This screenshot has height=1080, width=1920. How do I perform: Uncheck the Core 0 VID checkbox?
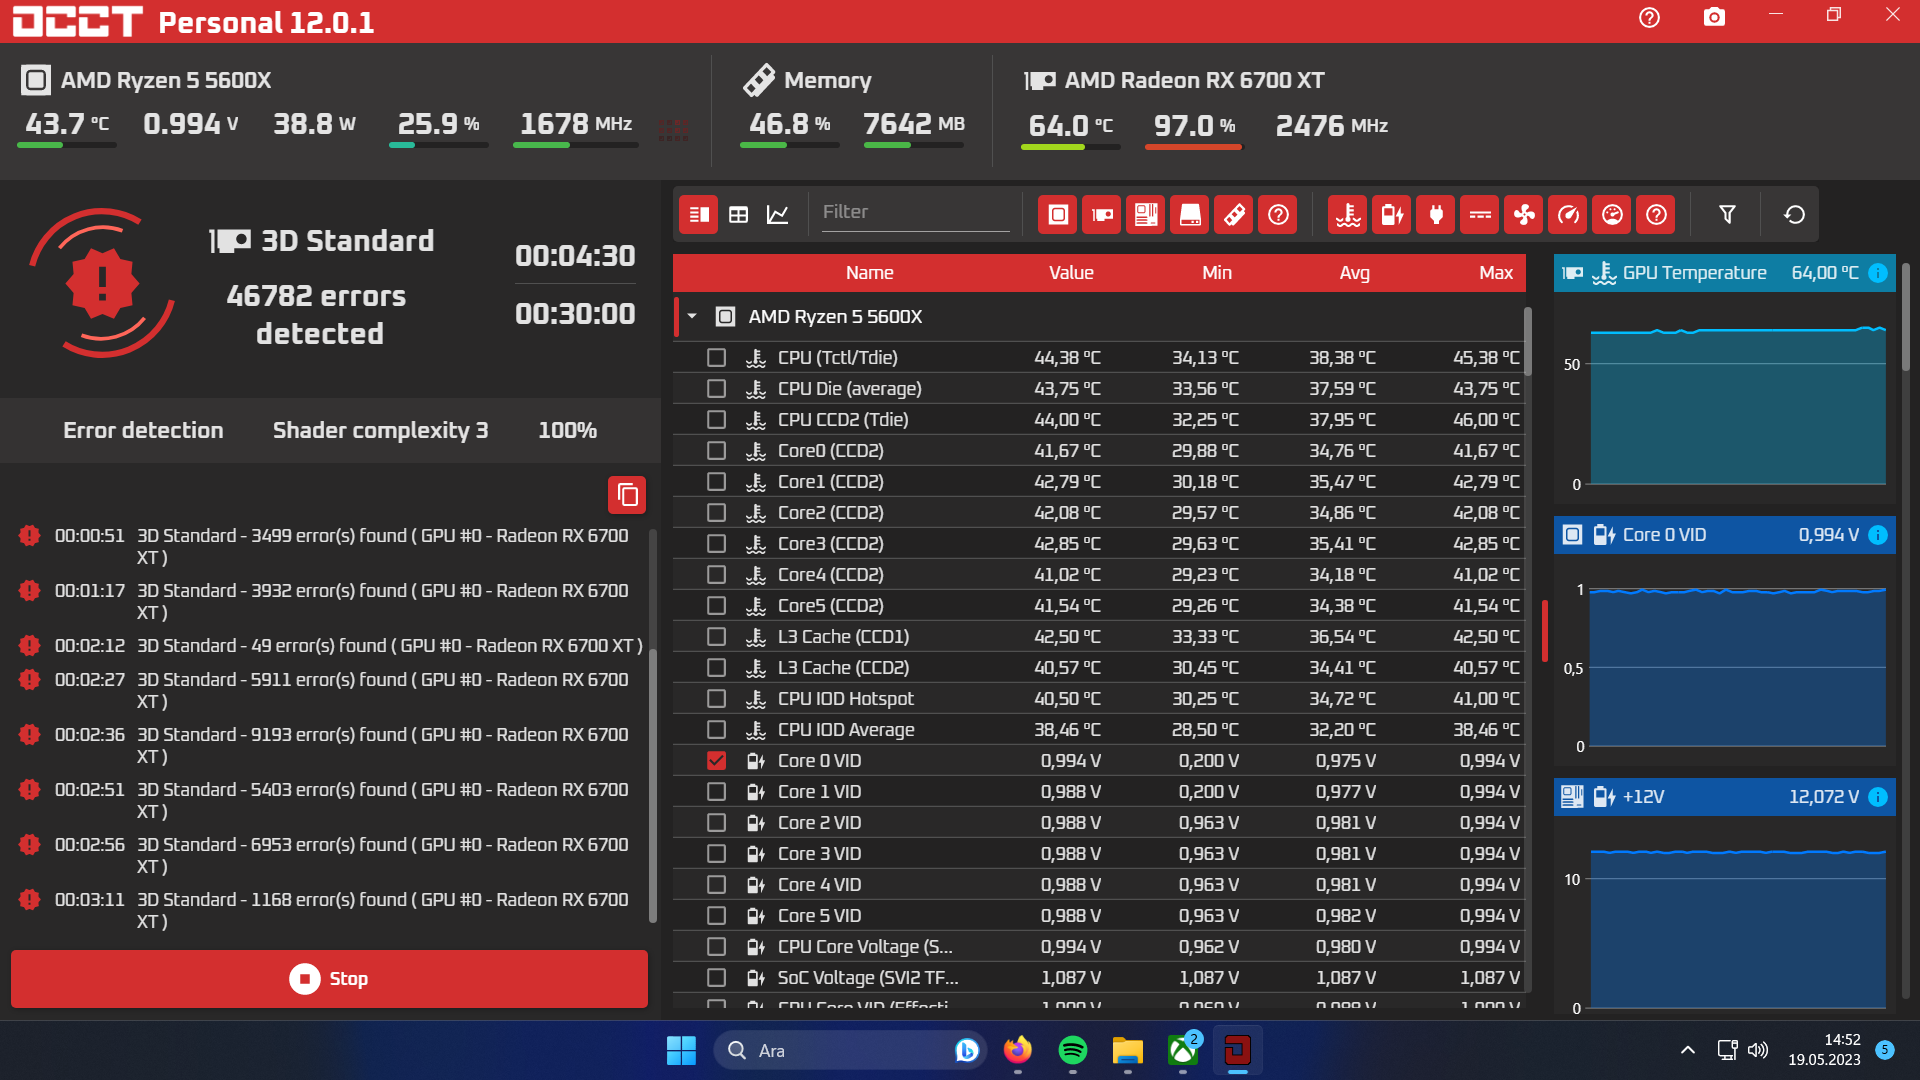coord(716,761)
